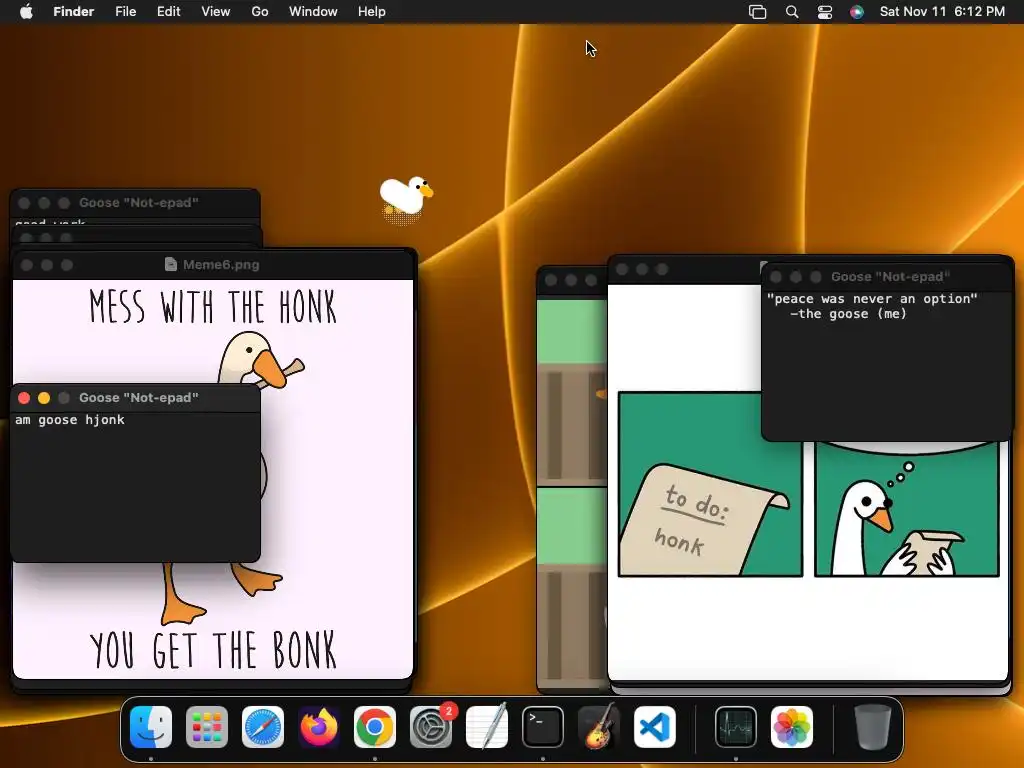This screenshot has height=768, width=1024.
Task: Open Launchpad in the Dock
Action: coord(207,727)
